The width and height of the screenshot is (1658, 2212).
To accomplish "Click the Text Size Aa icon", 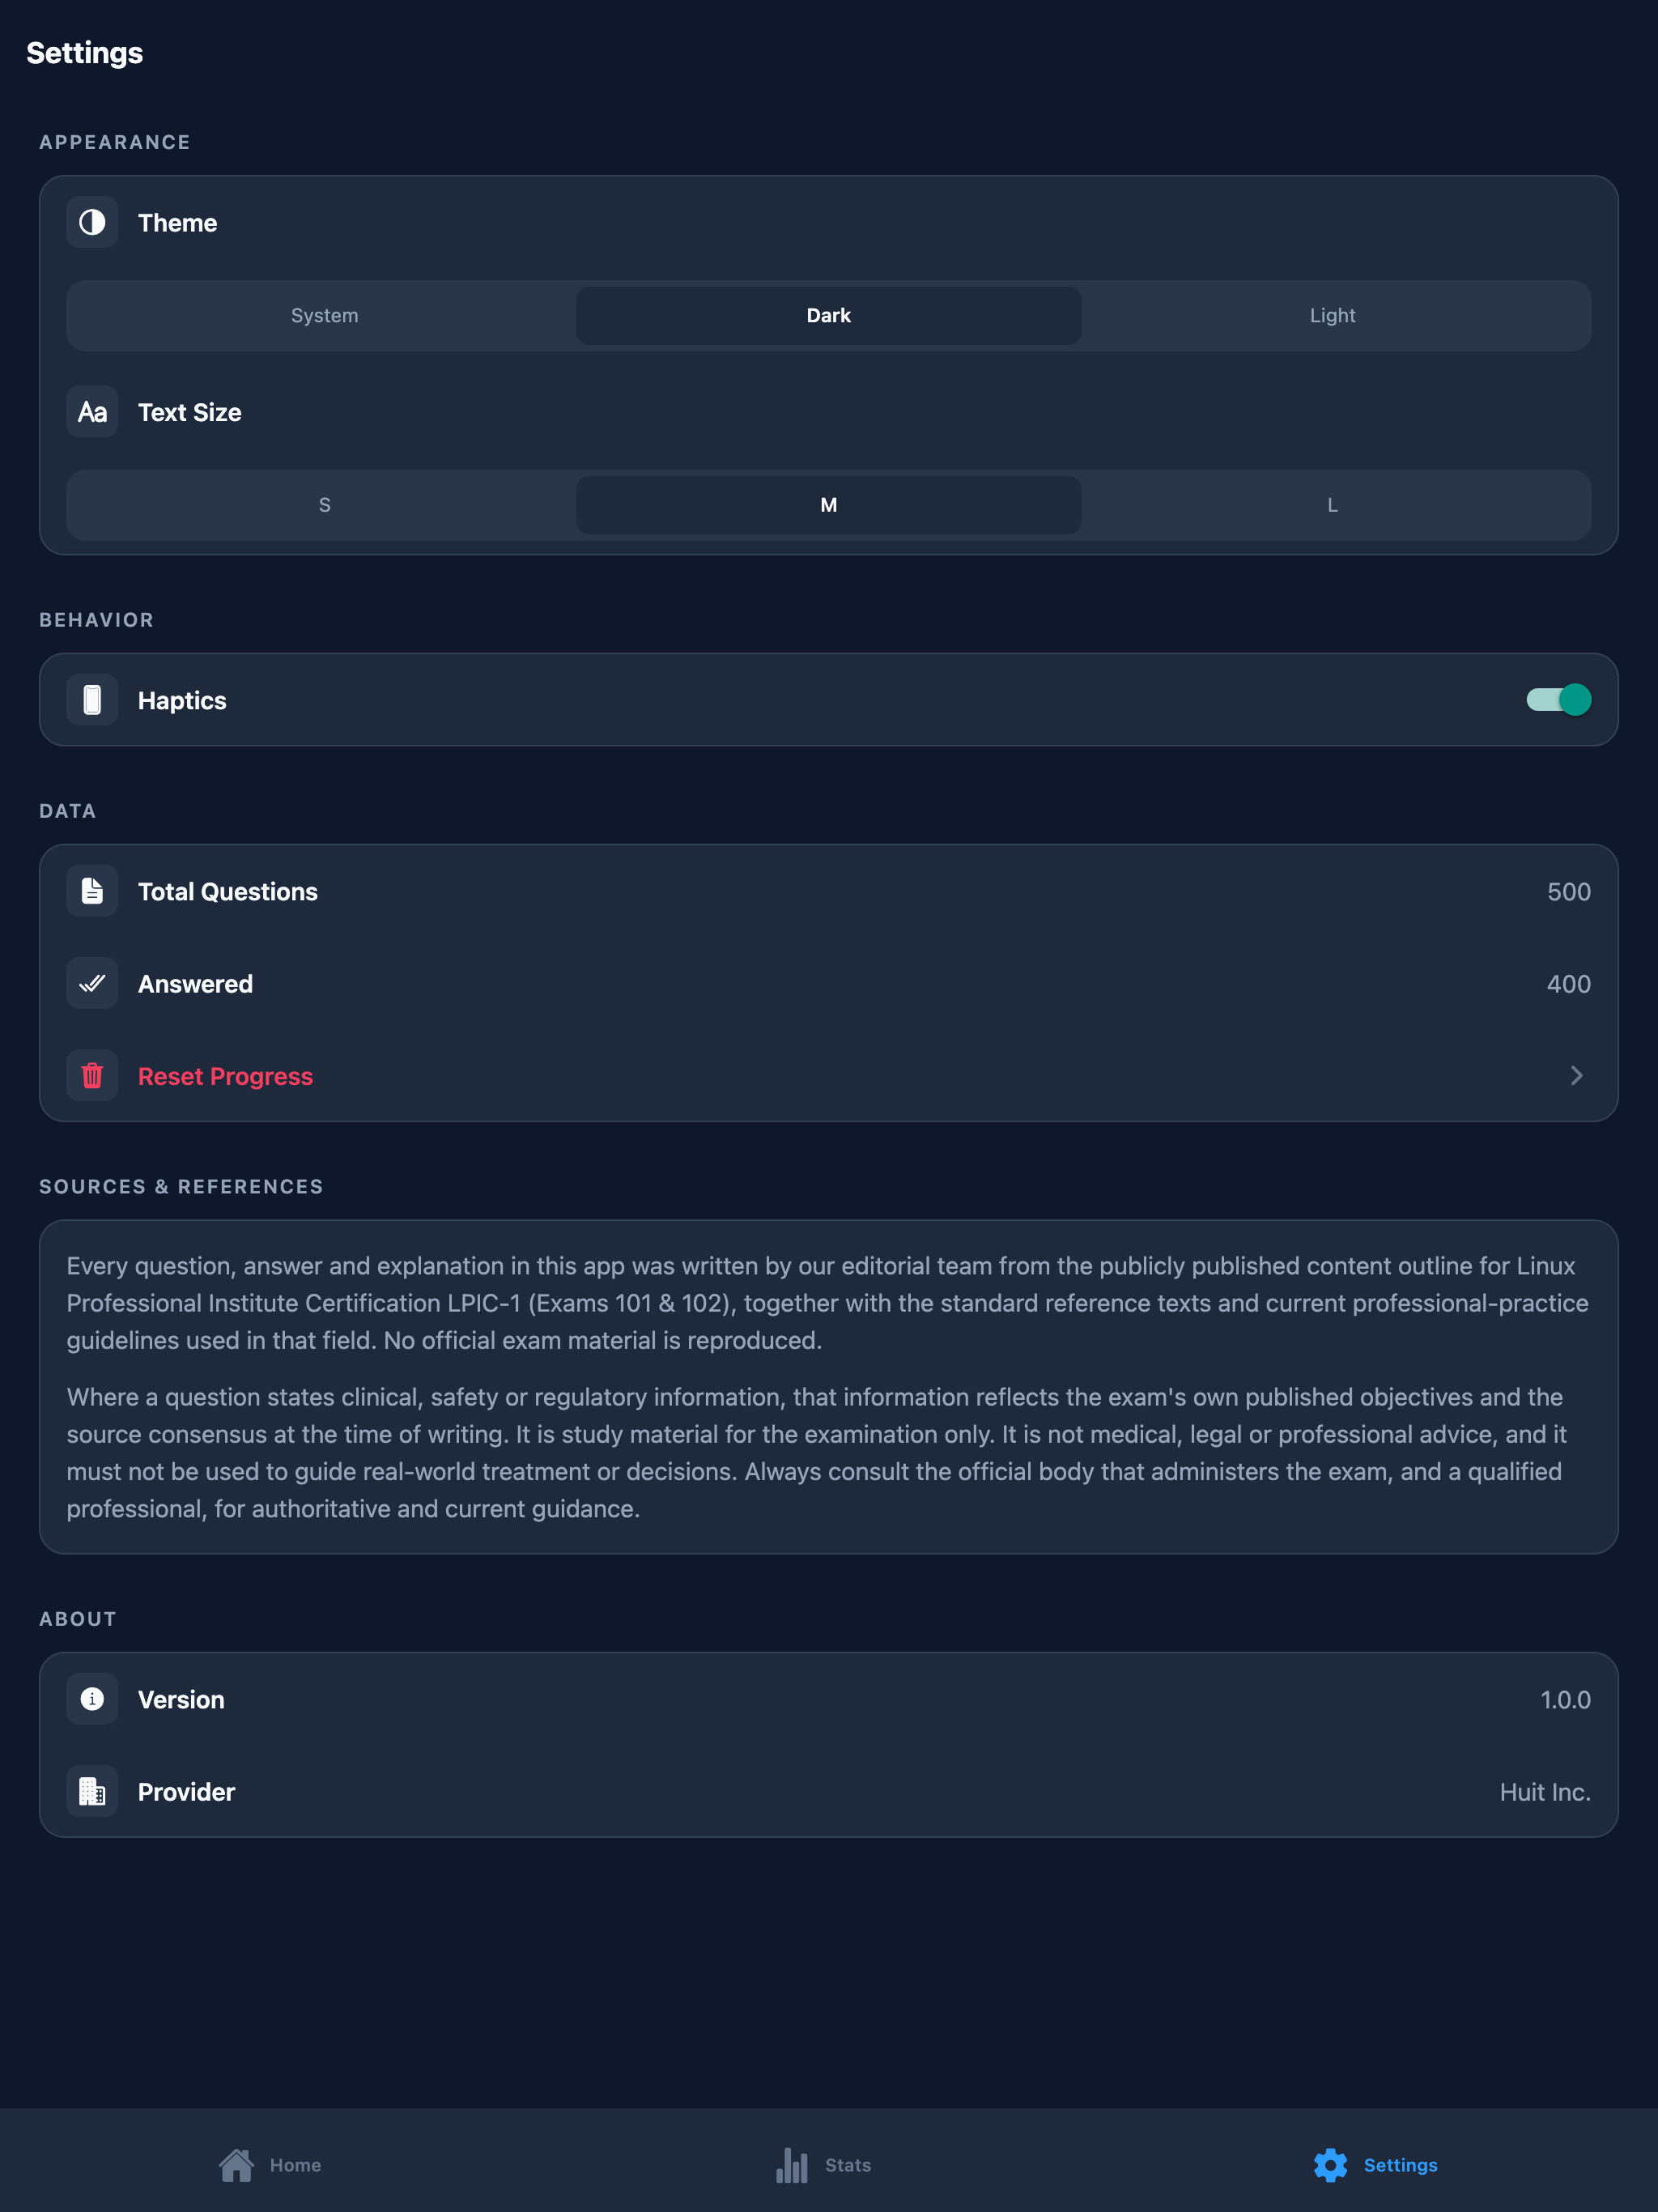I will 92,412.
